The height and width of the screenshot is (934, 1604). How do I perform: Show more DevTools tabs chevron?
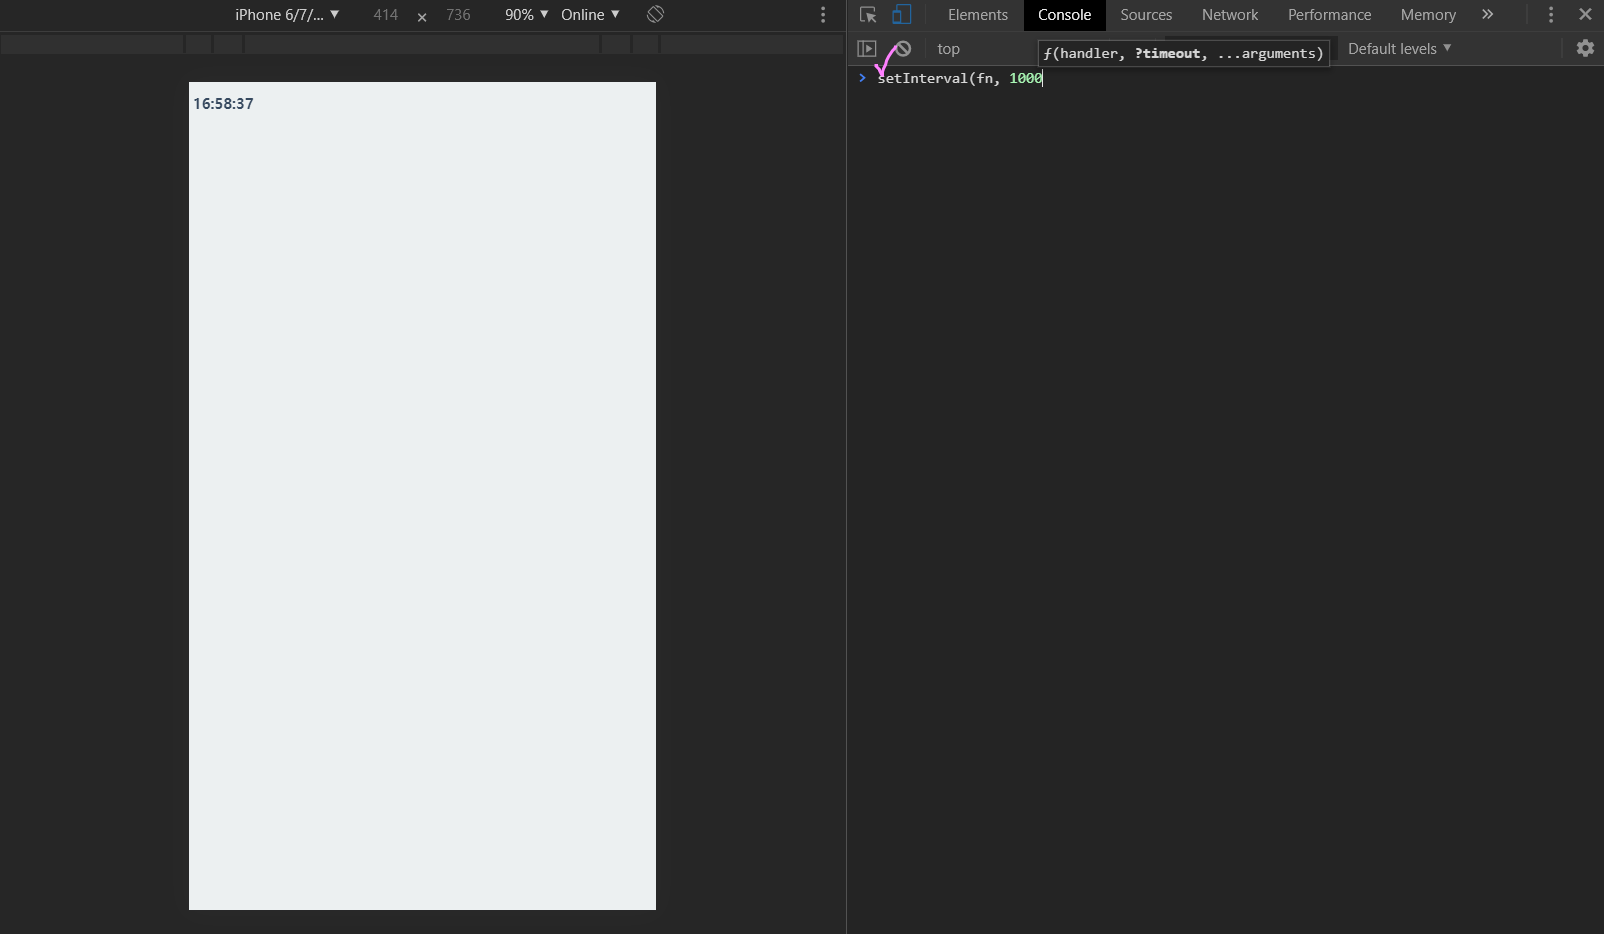click(x=1487, y=15)
